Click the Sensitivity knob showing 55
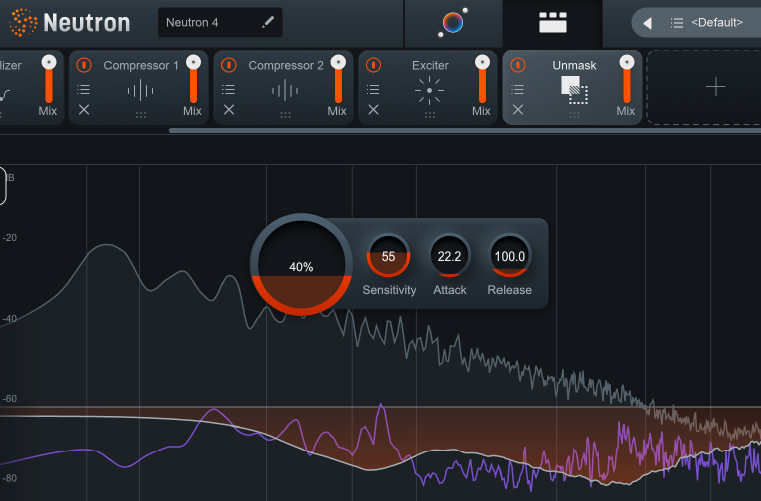Viewport: 761px width, 501px height. click(388, 256)
